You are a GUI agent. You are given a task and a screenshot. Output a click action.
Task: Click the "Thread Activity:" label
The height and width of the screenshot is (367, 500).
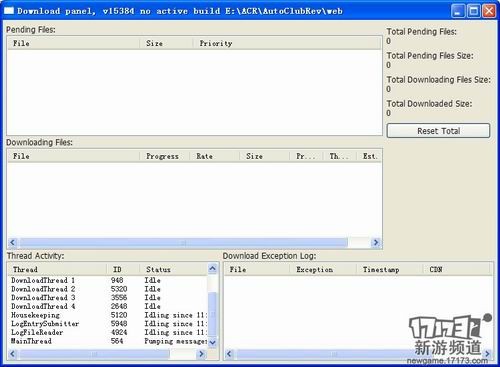point(36,256)
